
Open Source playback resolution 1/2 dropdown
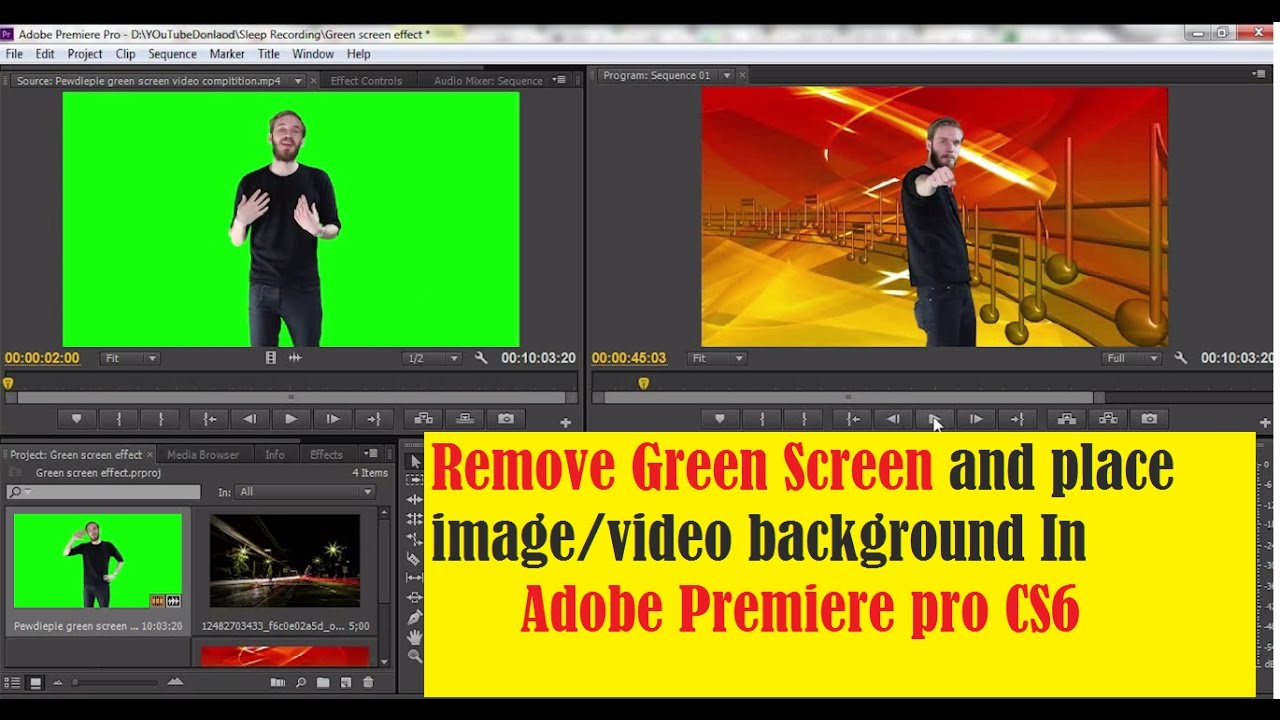tap(432, 358)
